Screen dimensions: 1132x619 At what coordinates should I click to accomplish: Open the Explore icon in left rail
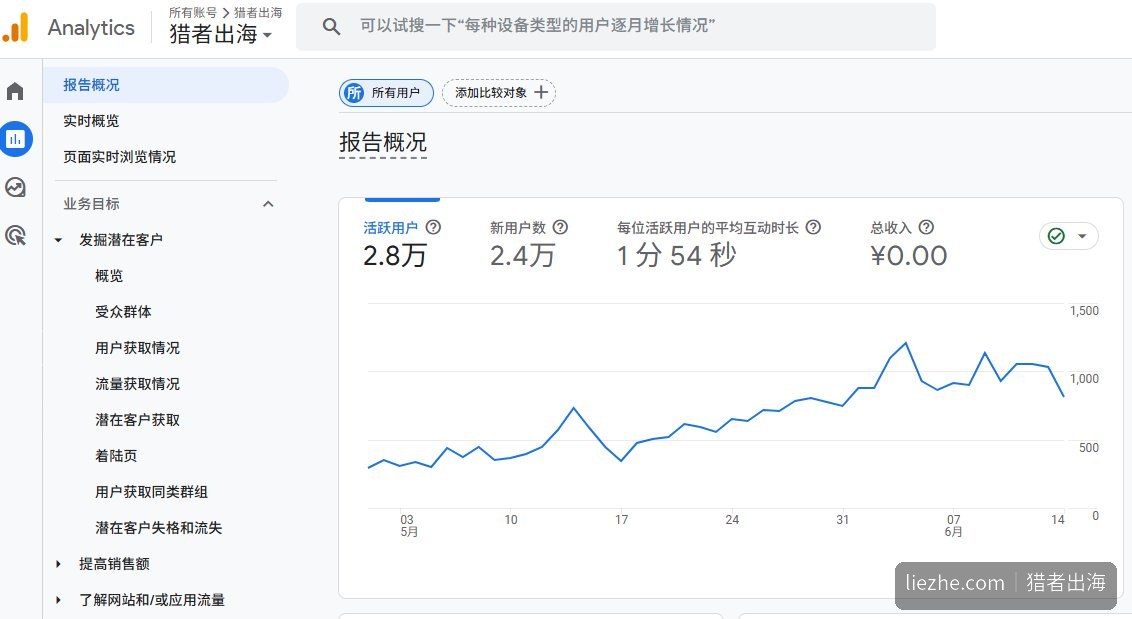(x=15, y=188)
